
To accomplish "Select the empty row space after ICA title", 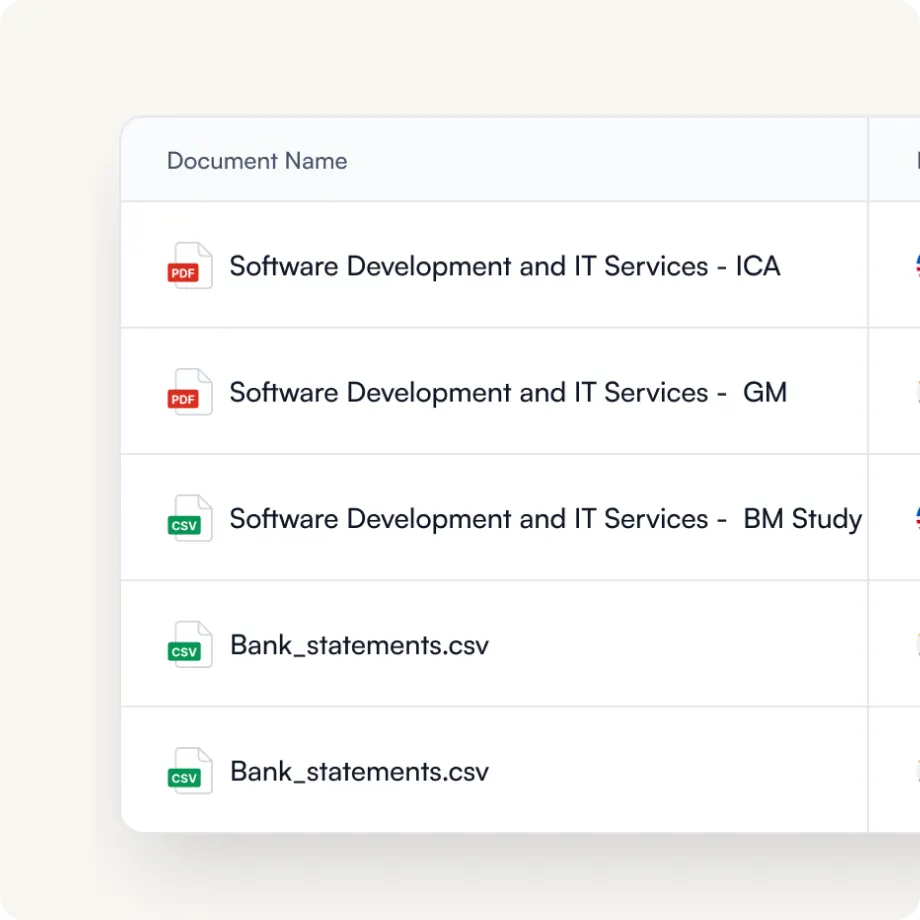I will click(x=825, y=266).
